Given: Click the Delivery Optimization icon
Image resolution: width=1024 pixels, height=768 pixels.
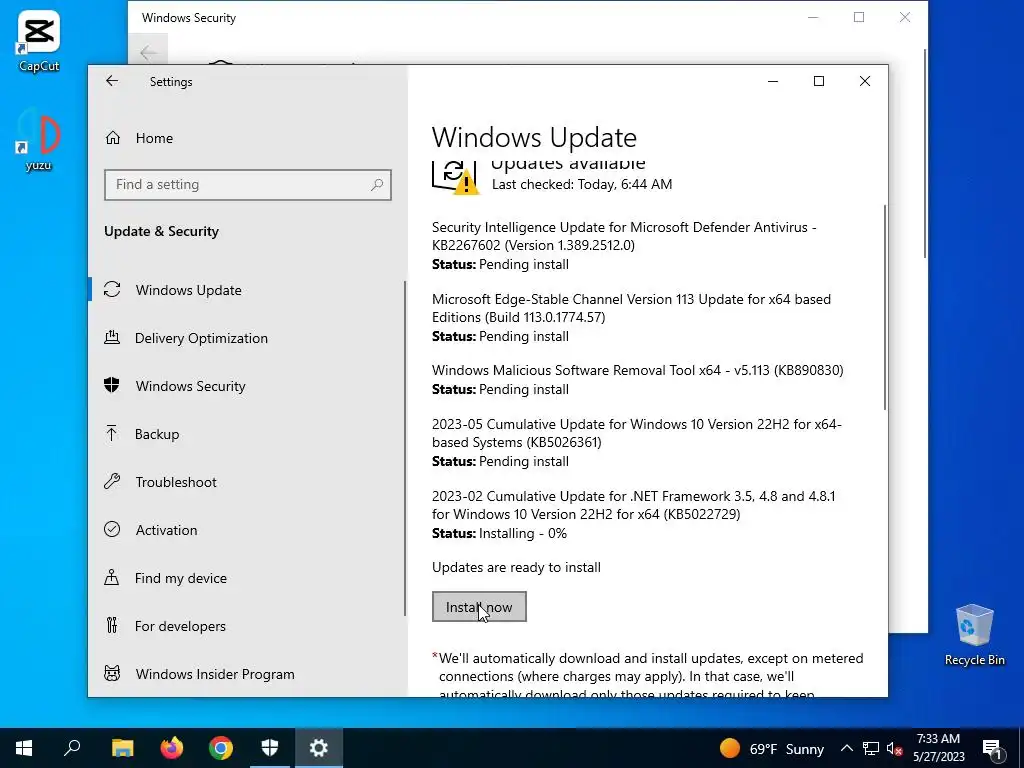Looking at the screenshot, I should 112,337.
